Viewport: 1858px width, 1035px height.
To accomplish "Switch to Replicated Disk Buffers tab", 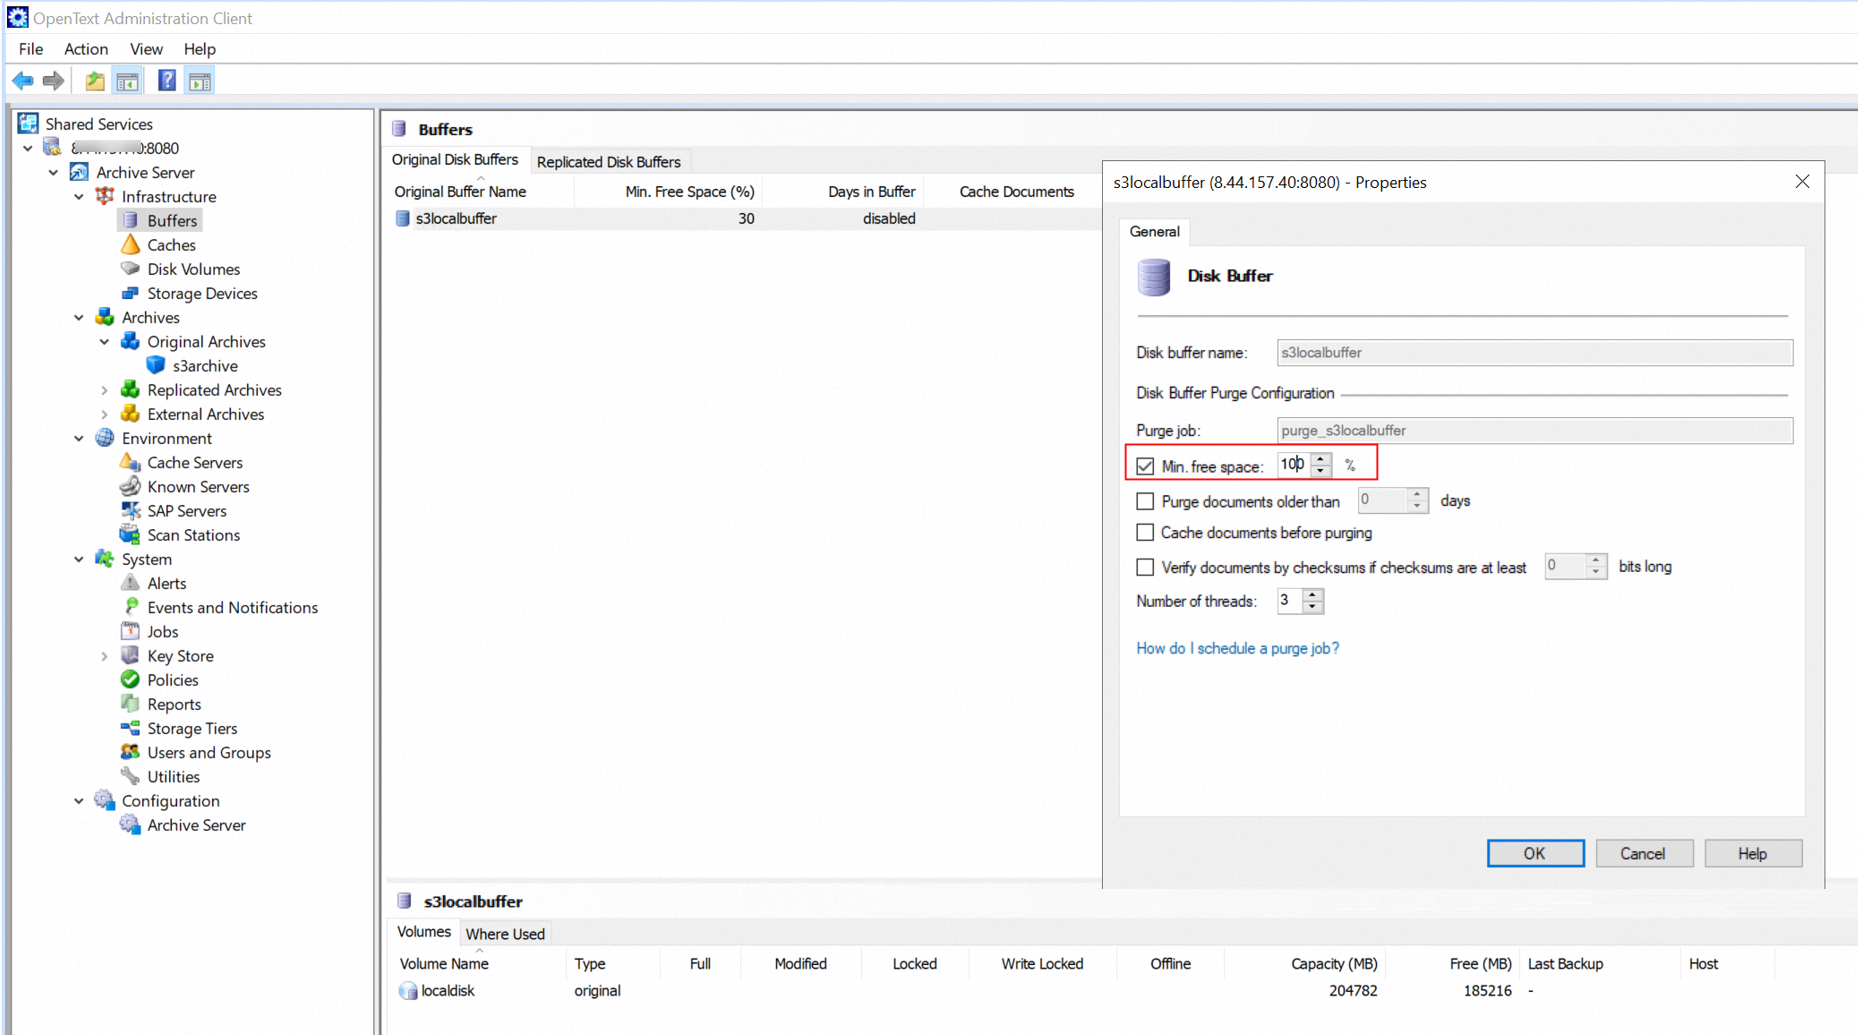I will coord(609,162).
